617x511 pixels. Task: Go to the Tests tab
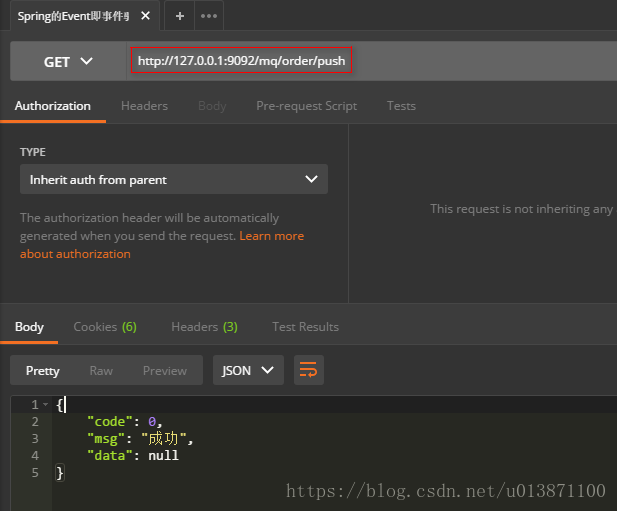(x=401, y=106)
